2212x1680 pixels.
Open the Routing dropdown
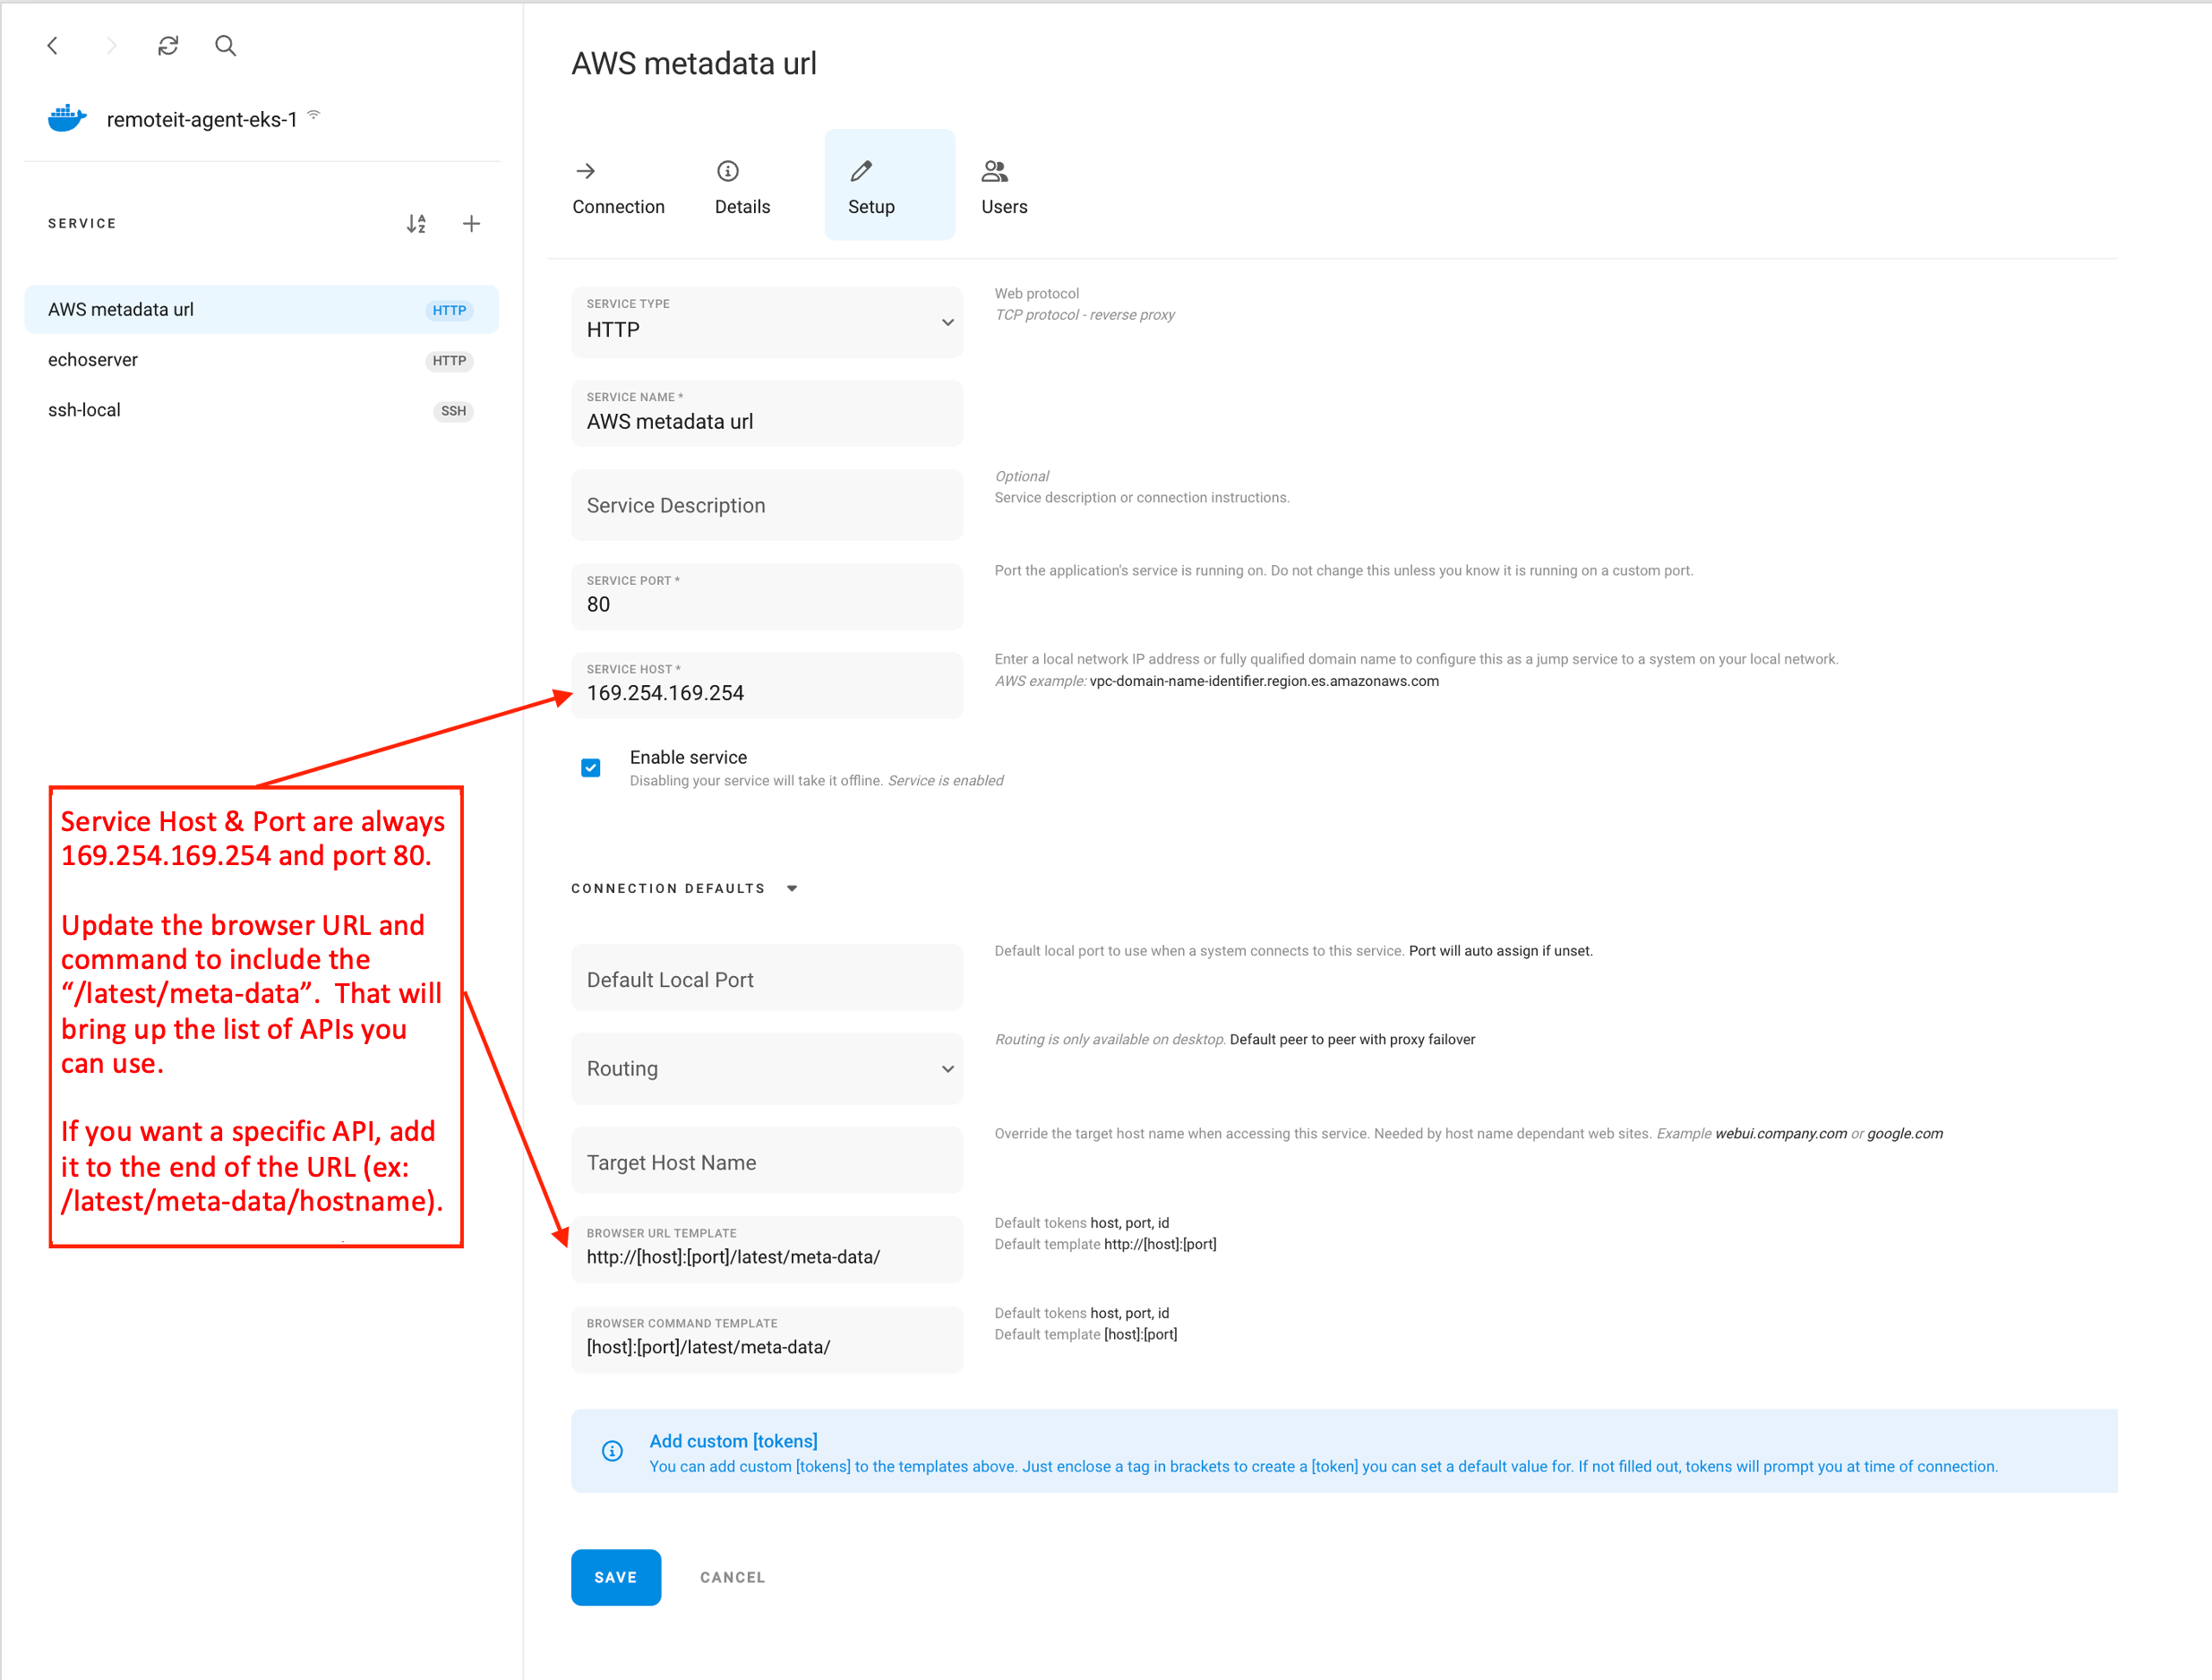click(x=767, y=1069)
